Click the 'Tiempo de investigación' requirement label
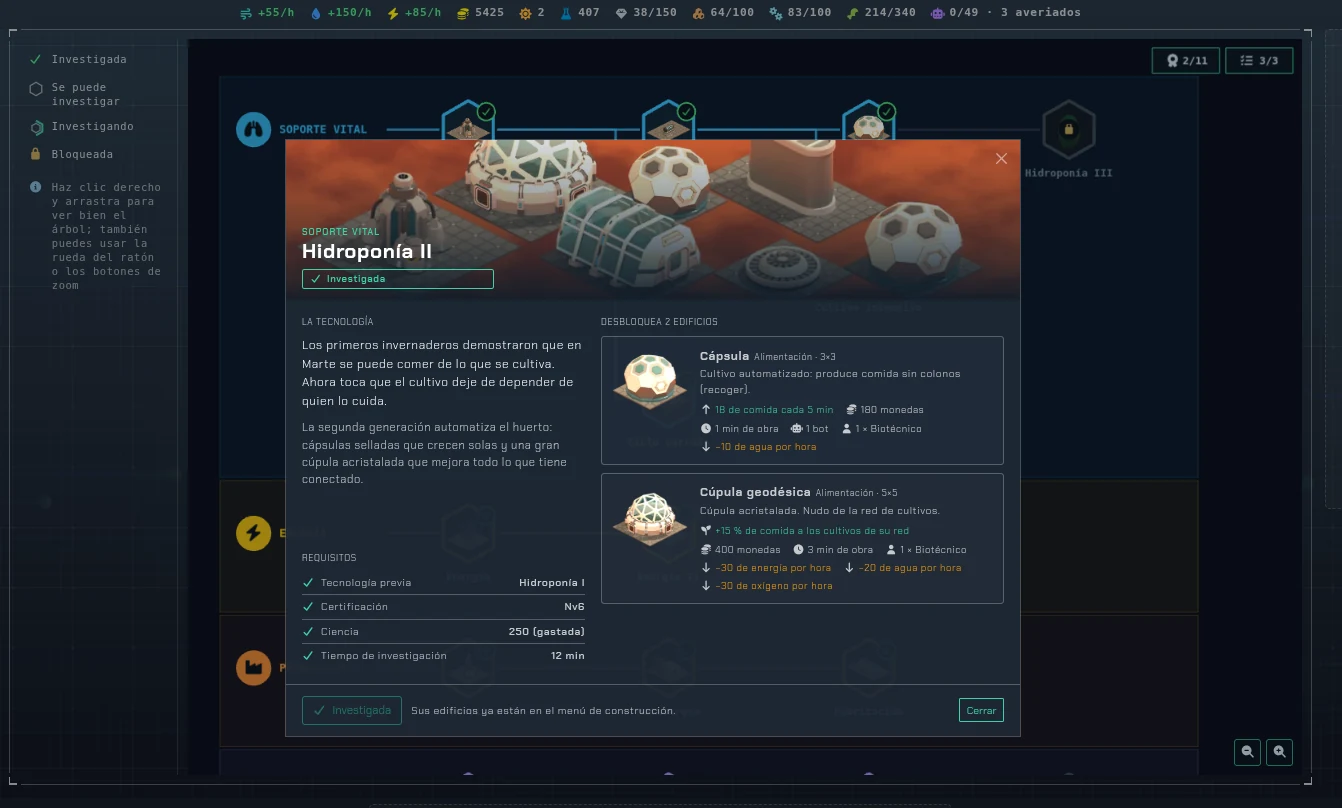This screenshot has height=808, width=1342. [384, 656]
